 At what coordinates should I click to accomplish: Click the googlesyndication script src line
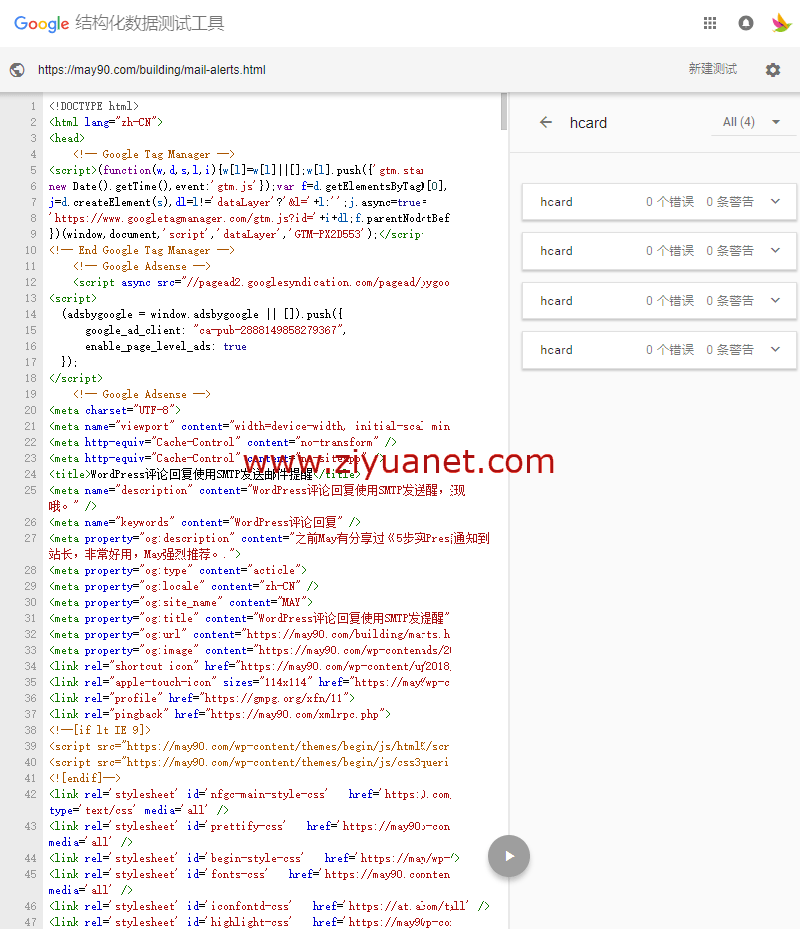(x=261, y=282)
